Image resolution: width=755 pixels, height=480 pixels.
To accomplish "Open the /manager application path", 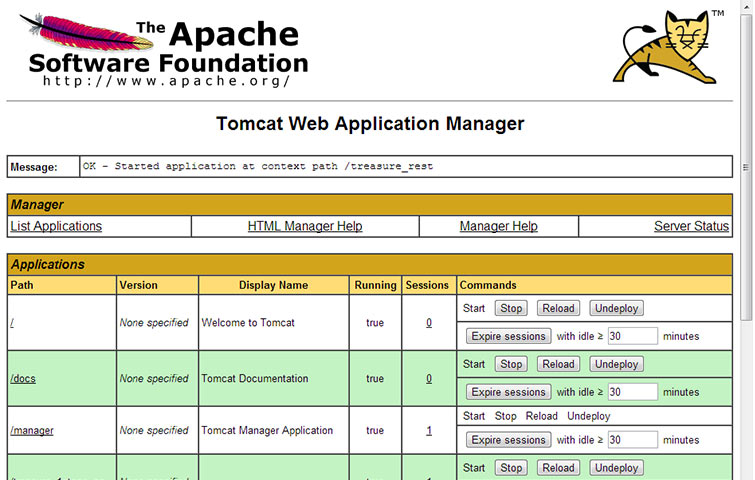I will pyautogui.click(x=32, y=430).
